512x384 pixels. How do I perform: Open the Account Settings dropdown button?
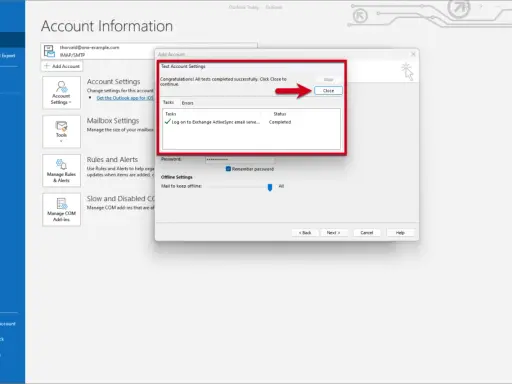click(61, 93)
